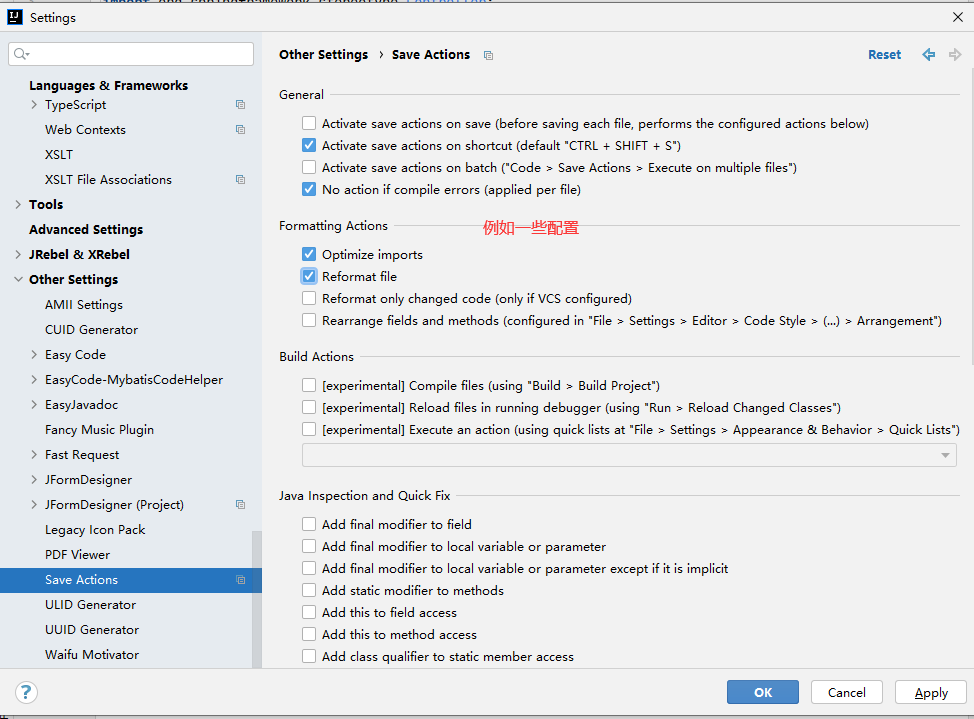Image resolution: width=974 pixels, height=719 pixels.
Task: Focus the settings search field
Action: click(x=131, y=54)
